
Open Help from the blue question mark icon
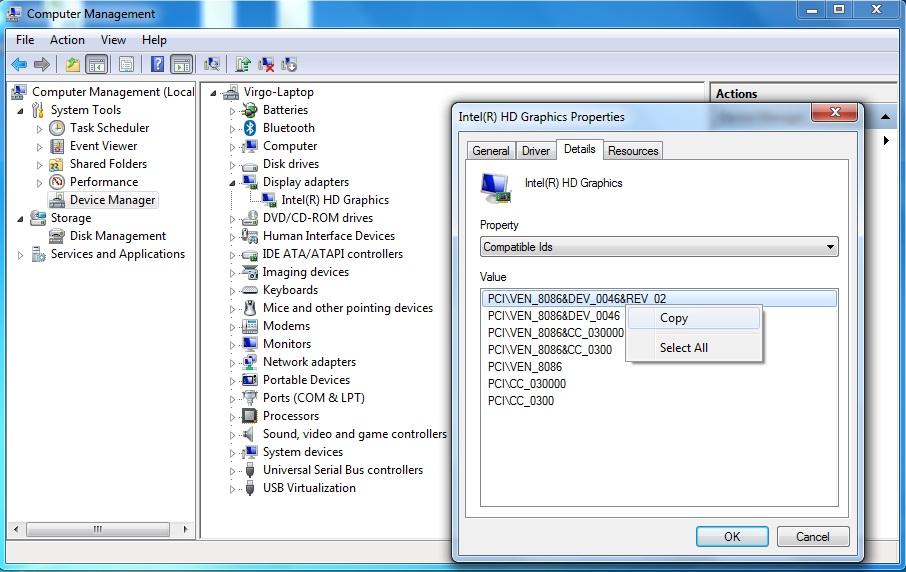(x=157, y=64)
